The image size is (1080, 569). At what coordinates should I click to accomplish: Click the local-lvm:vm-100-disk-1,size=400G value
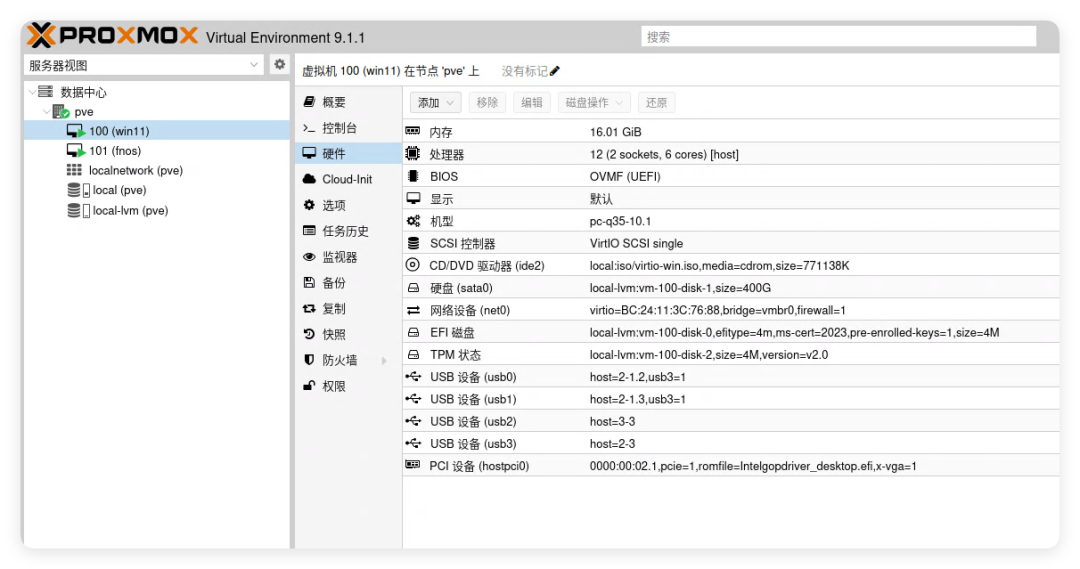click(x=680, y=288)
